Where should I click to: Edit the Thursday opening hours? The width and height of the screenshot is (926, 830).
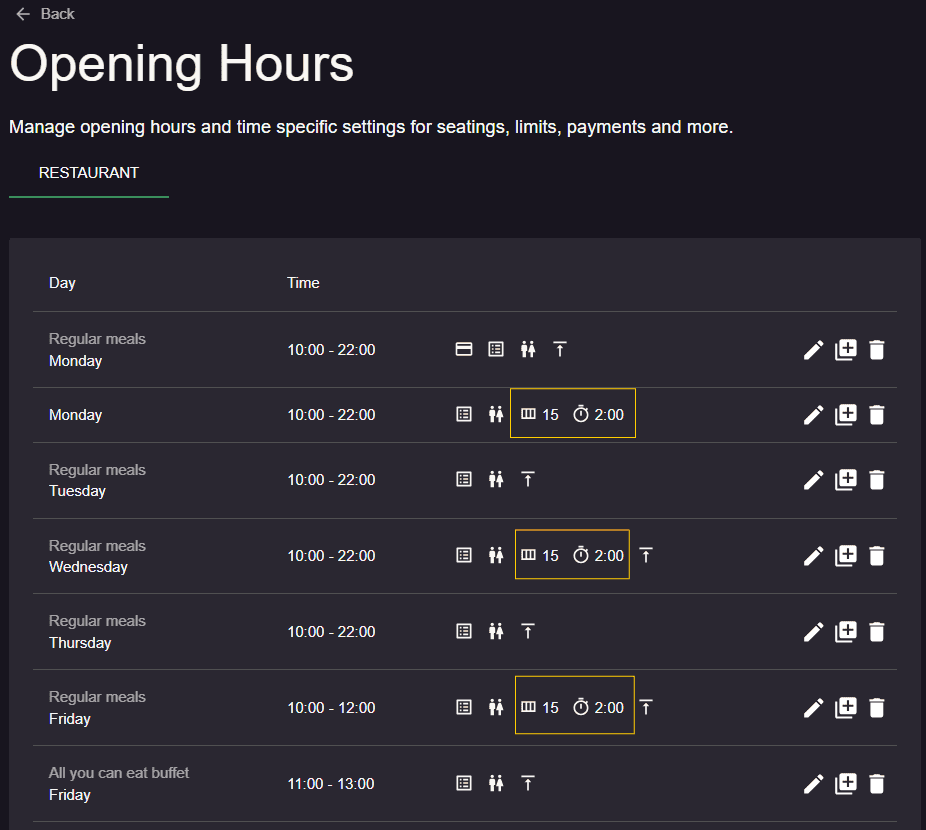813,632
